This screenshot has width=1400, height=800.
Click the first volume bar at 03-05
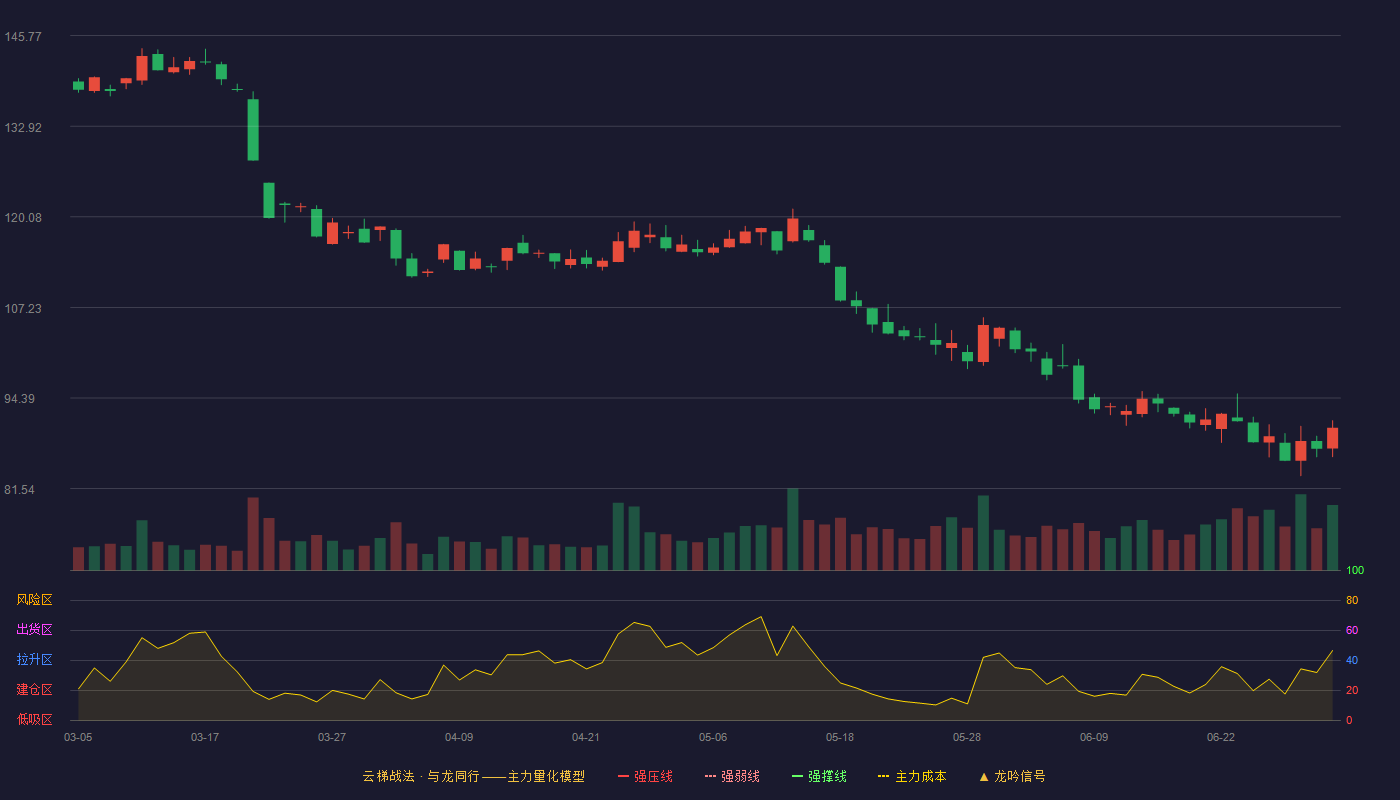[78, 559]
